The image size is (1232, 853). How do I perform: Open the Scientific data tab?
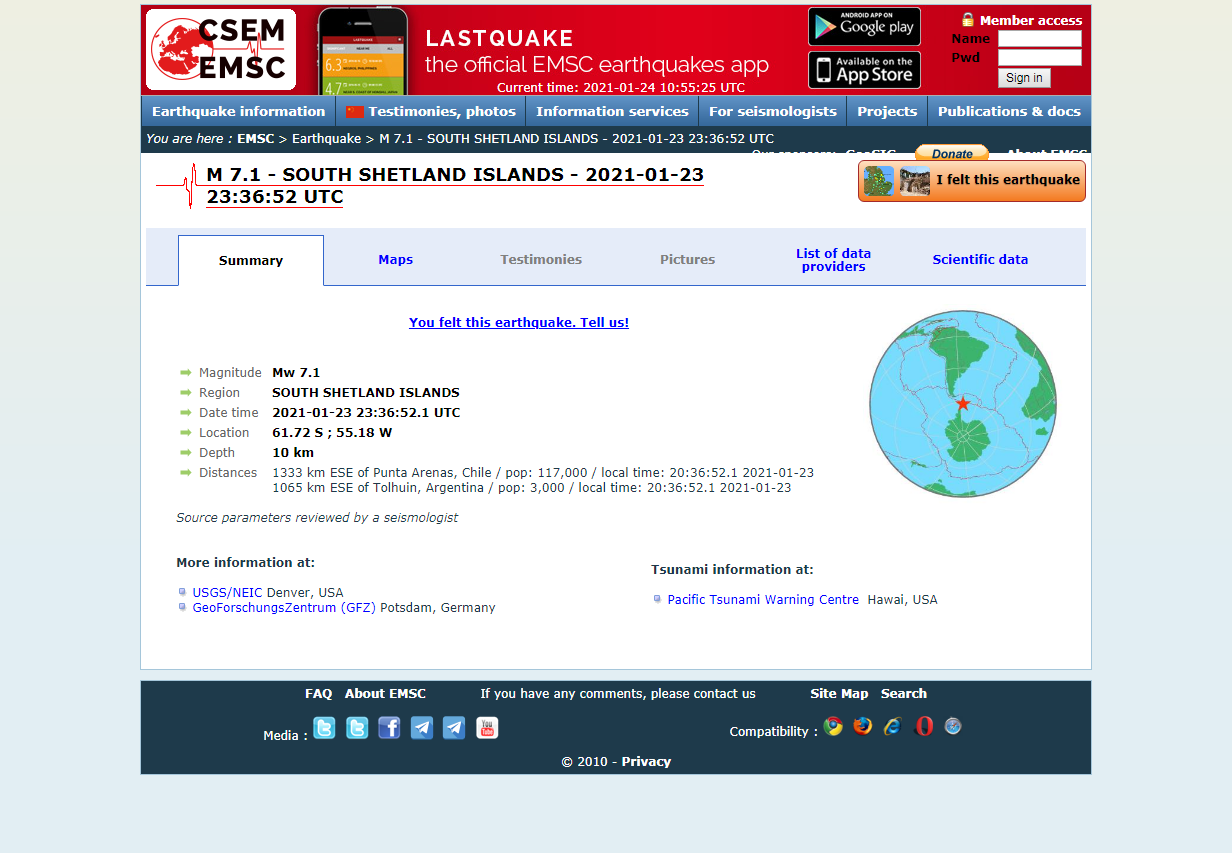[980, 260]
